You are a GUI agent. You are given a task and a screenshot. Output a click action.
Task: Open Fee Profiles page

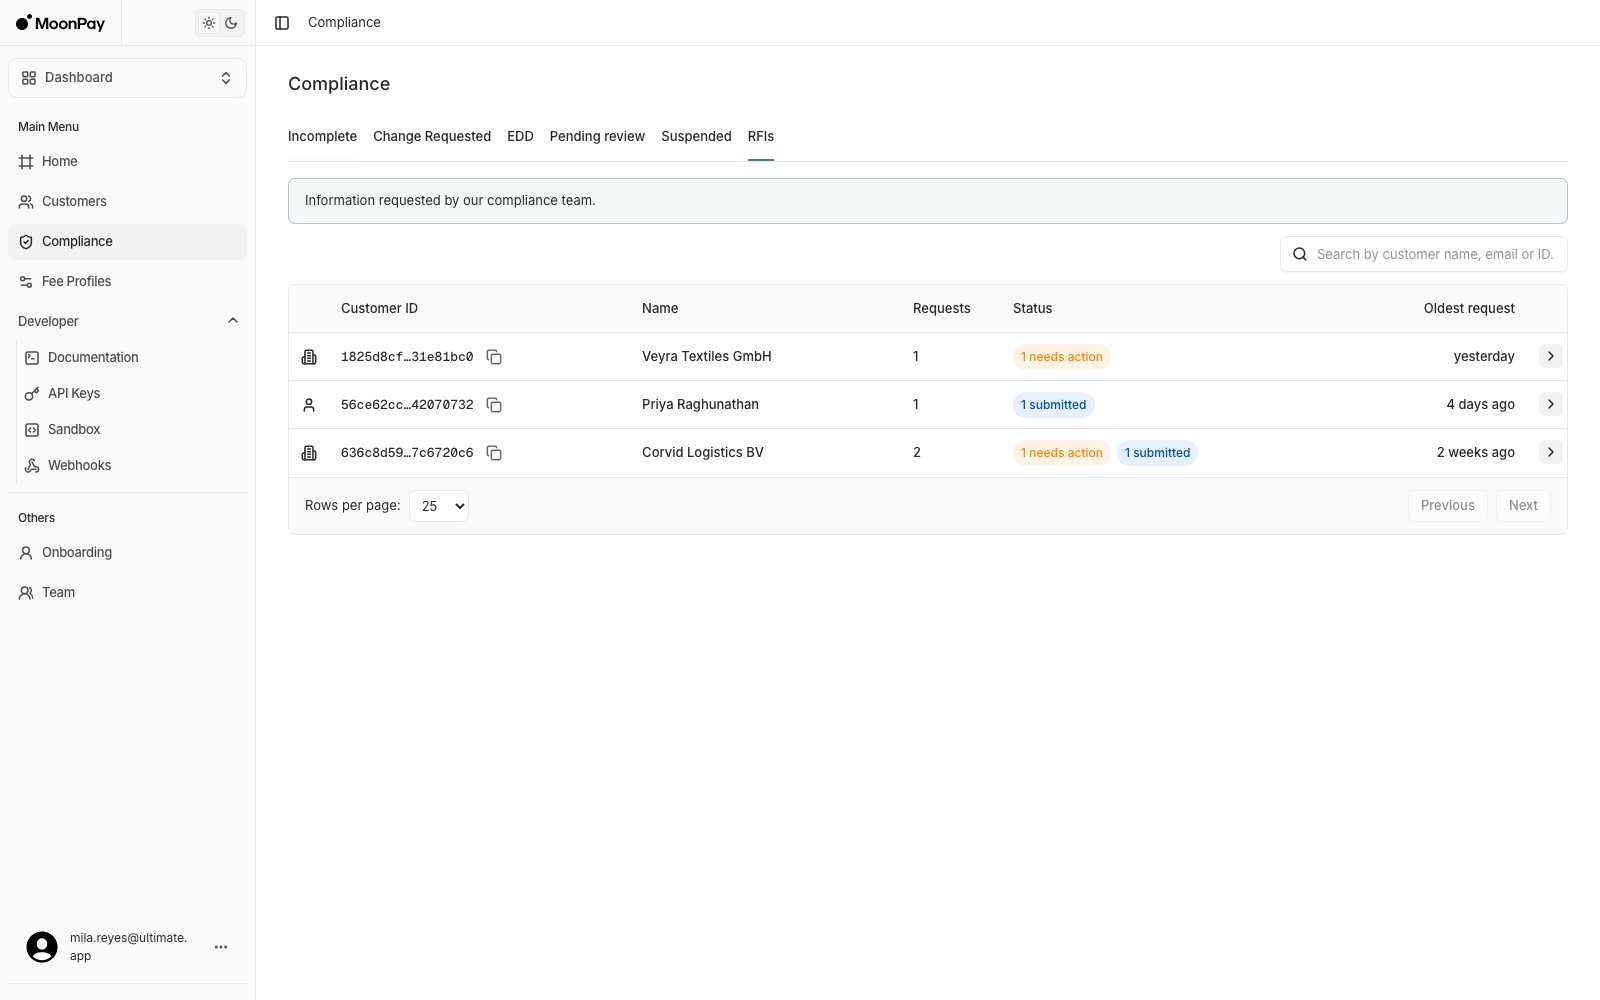pyautogui.click(x=127, y=282)
